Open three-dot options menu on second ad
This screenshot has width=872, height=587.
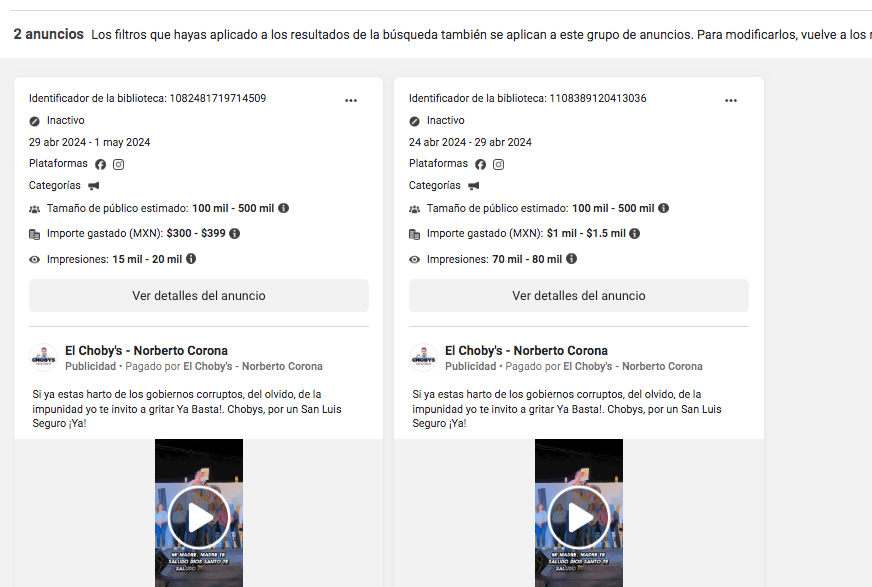click(x=731, y=100)
